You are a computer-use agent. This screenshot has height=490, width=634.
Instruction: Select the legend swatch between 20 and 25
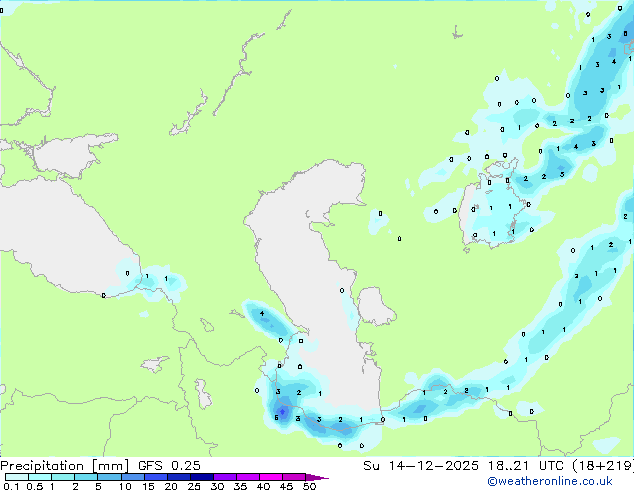[179, 477]
